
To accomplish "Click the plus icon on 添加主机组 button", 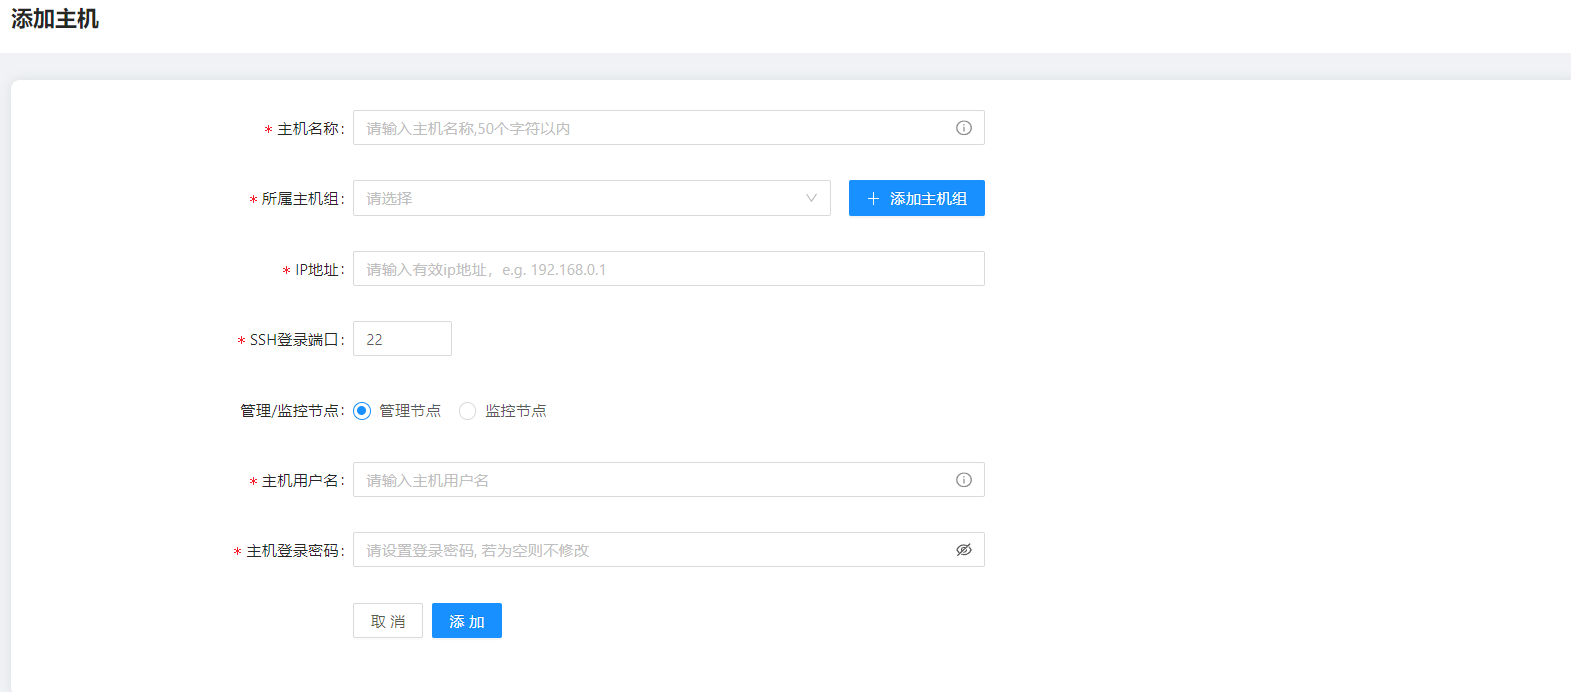I will tap(873, 199).
